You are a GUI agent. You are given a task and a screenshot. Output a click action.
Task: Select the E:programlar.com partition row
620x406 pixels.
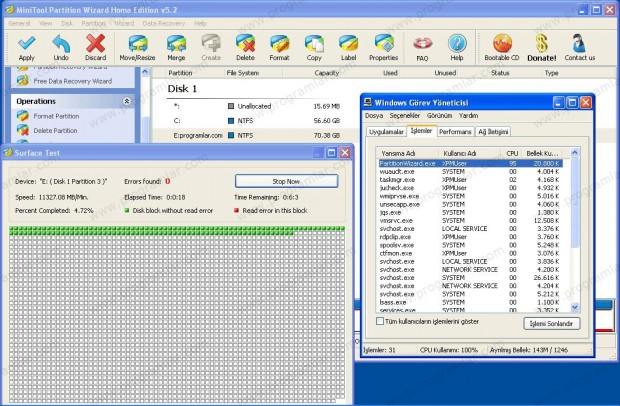click(256, 135)
